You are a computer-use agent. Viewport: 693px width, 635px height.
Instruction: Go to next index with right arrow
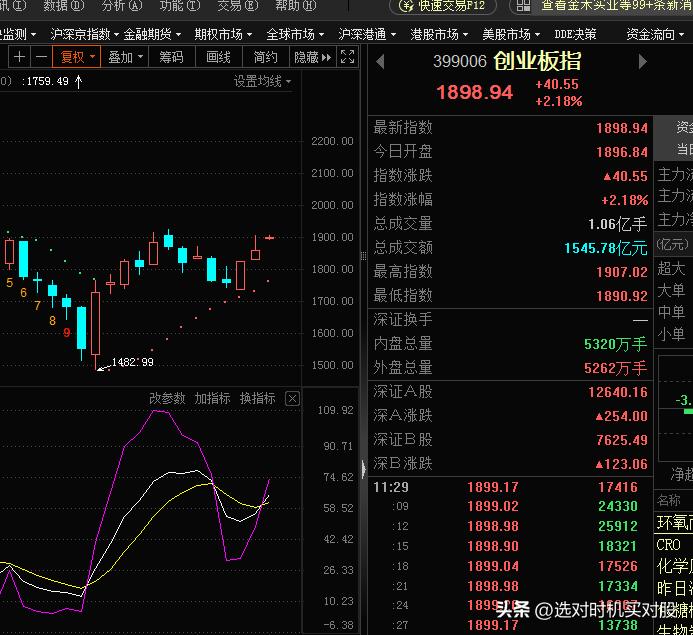[x=643, y=61]
